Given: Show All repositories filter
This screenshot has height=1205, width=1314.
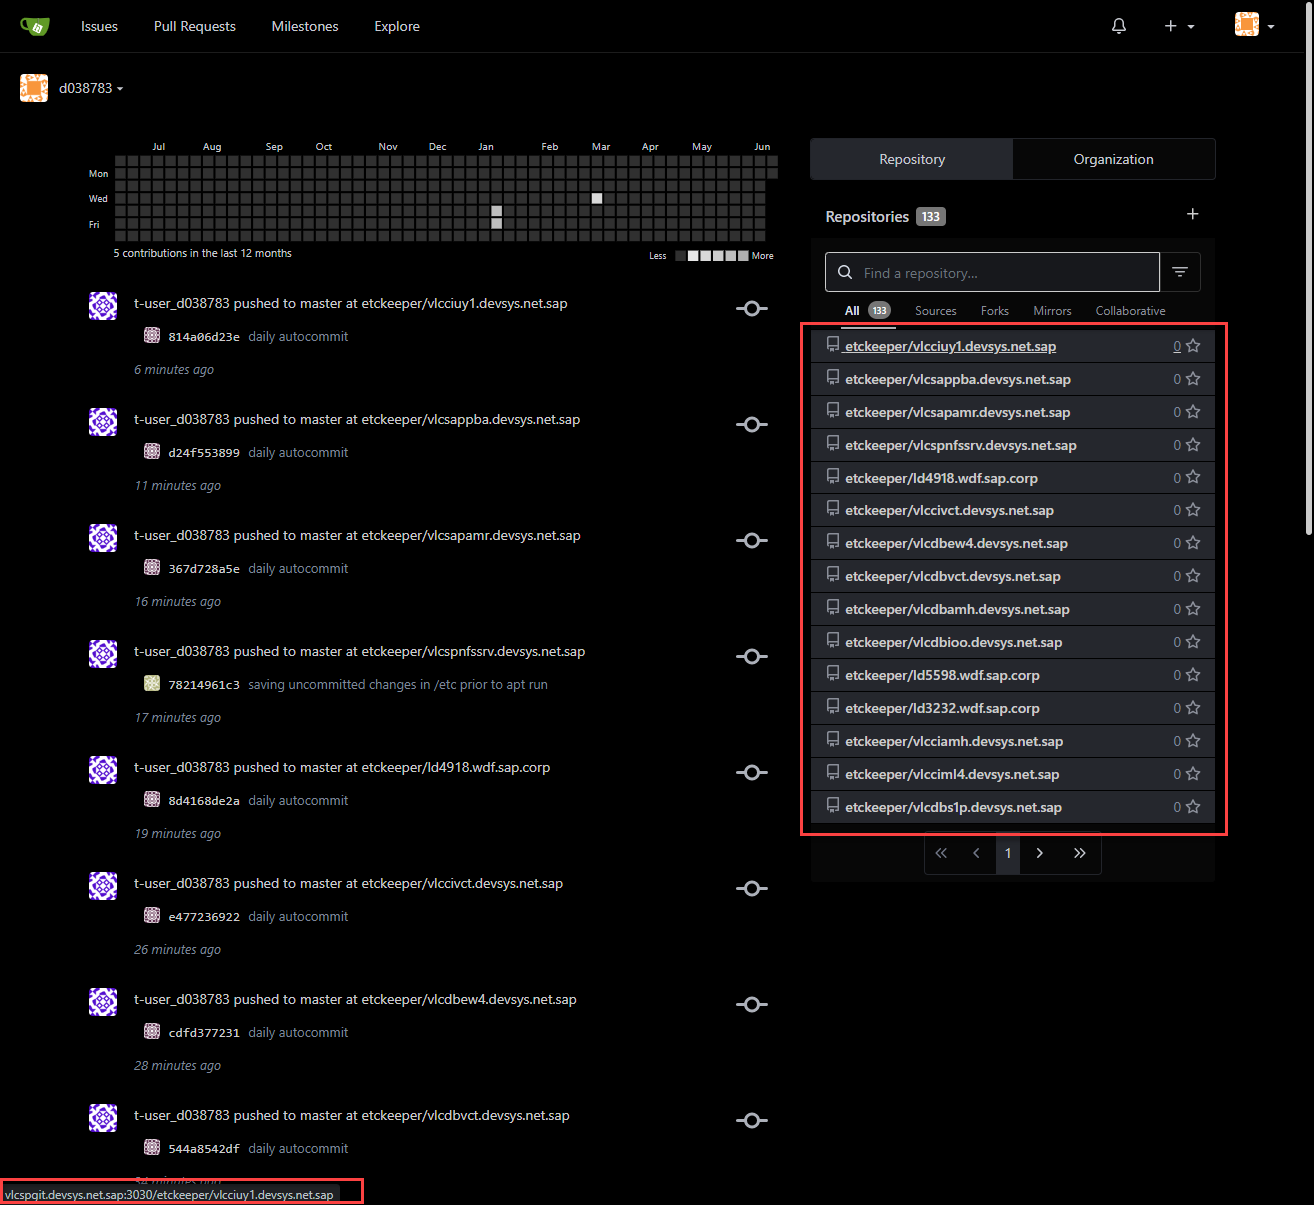Looking at the screenshot, I should pyautogui.click(x=867, y=311).
